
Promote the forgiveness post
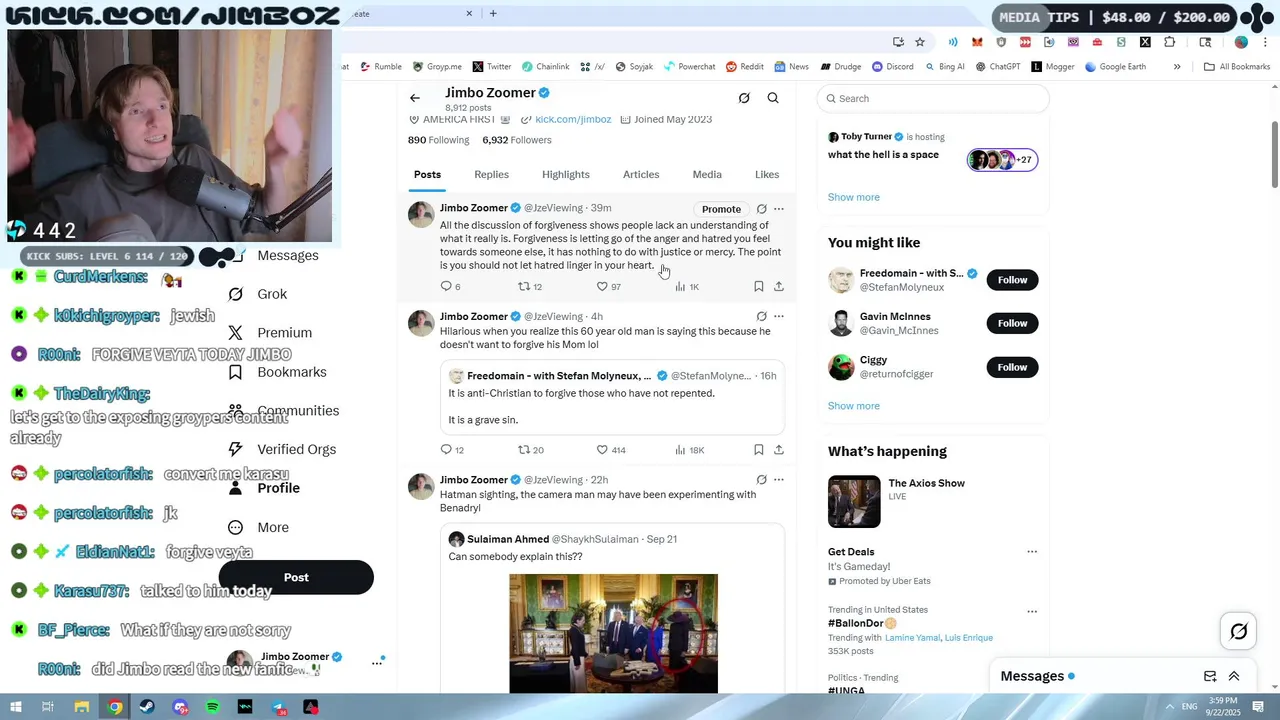[x=721, y=209]
